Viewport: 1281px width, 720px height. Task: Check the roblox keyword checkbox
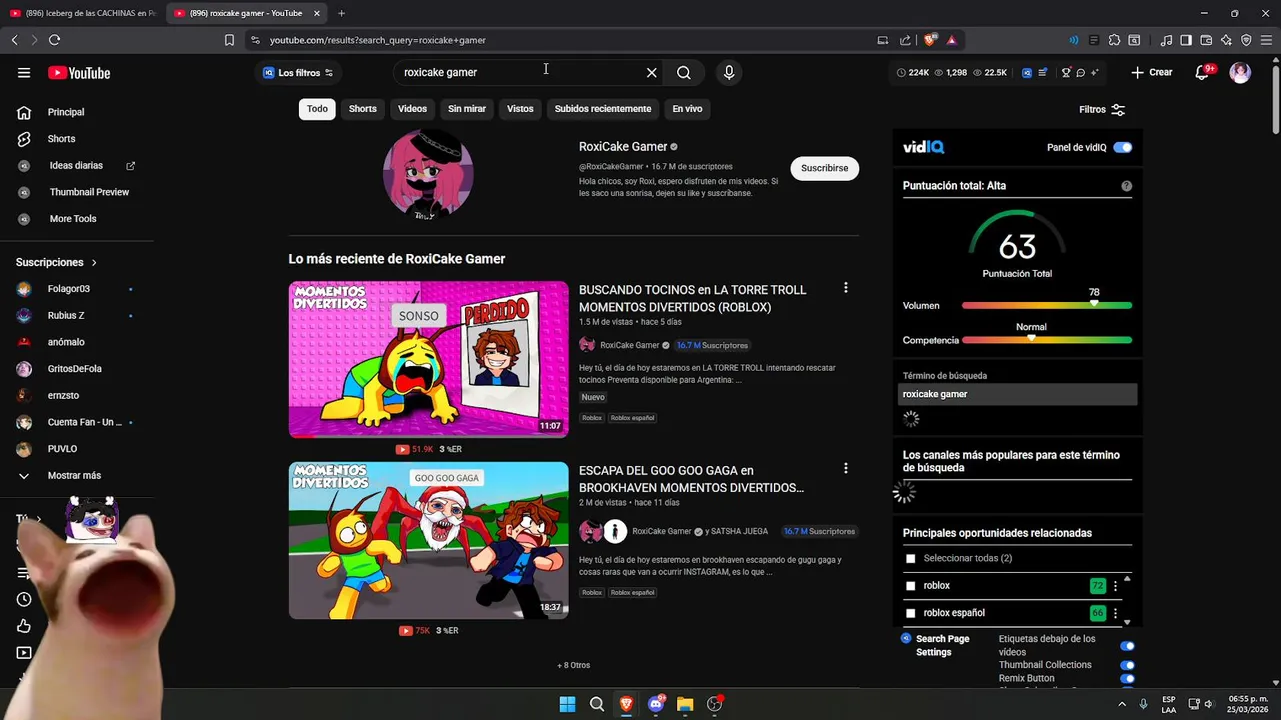910,586
